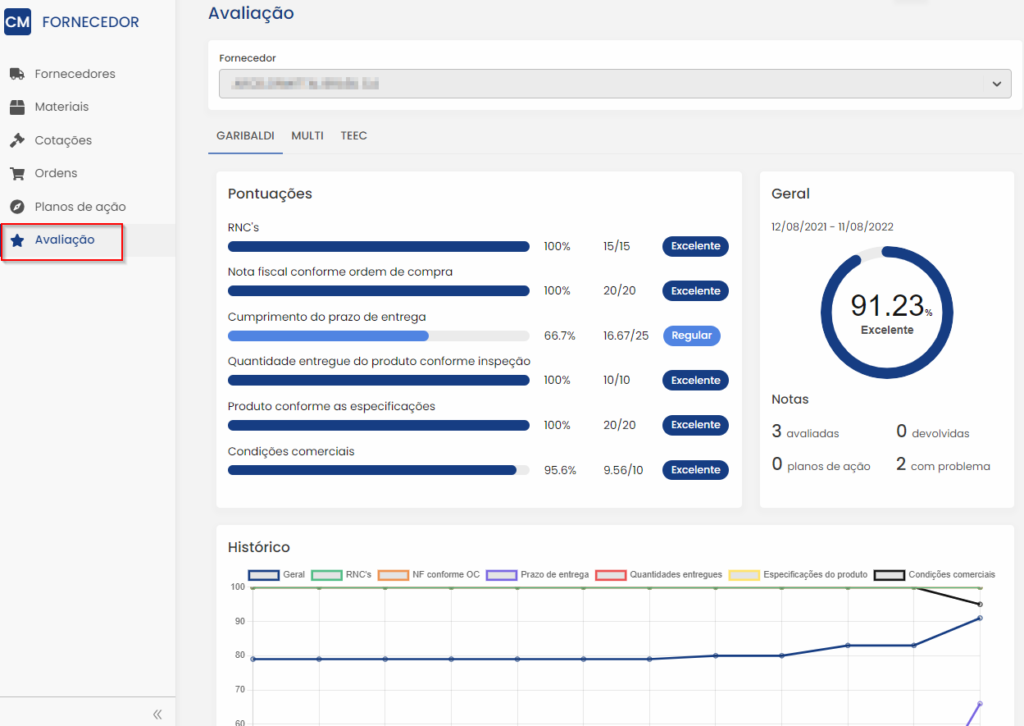Screen dimensions: 1024x726
Task: Toggle the Geral series in chart legend
Action: (264, 575)
